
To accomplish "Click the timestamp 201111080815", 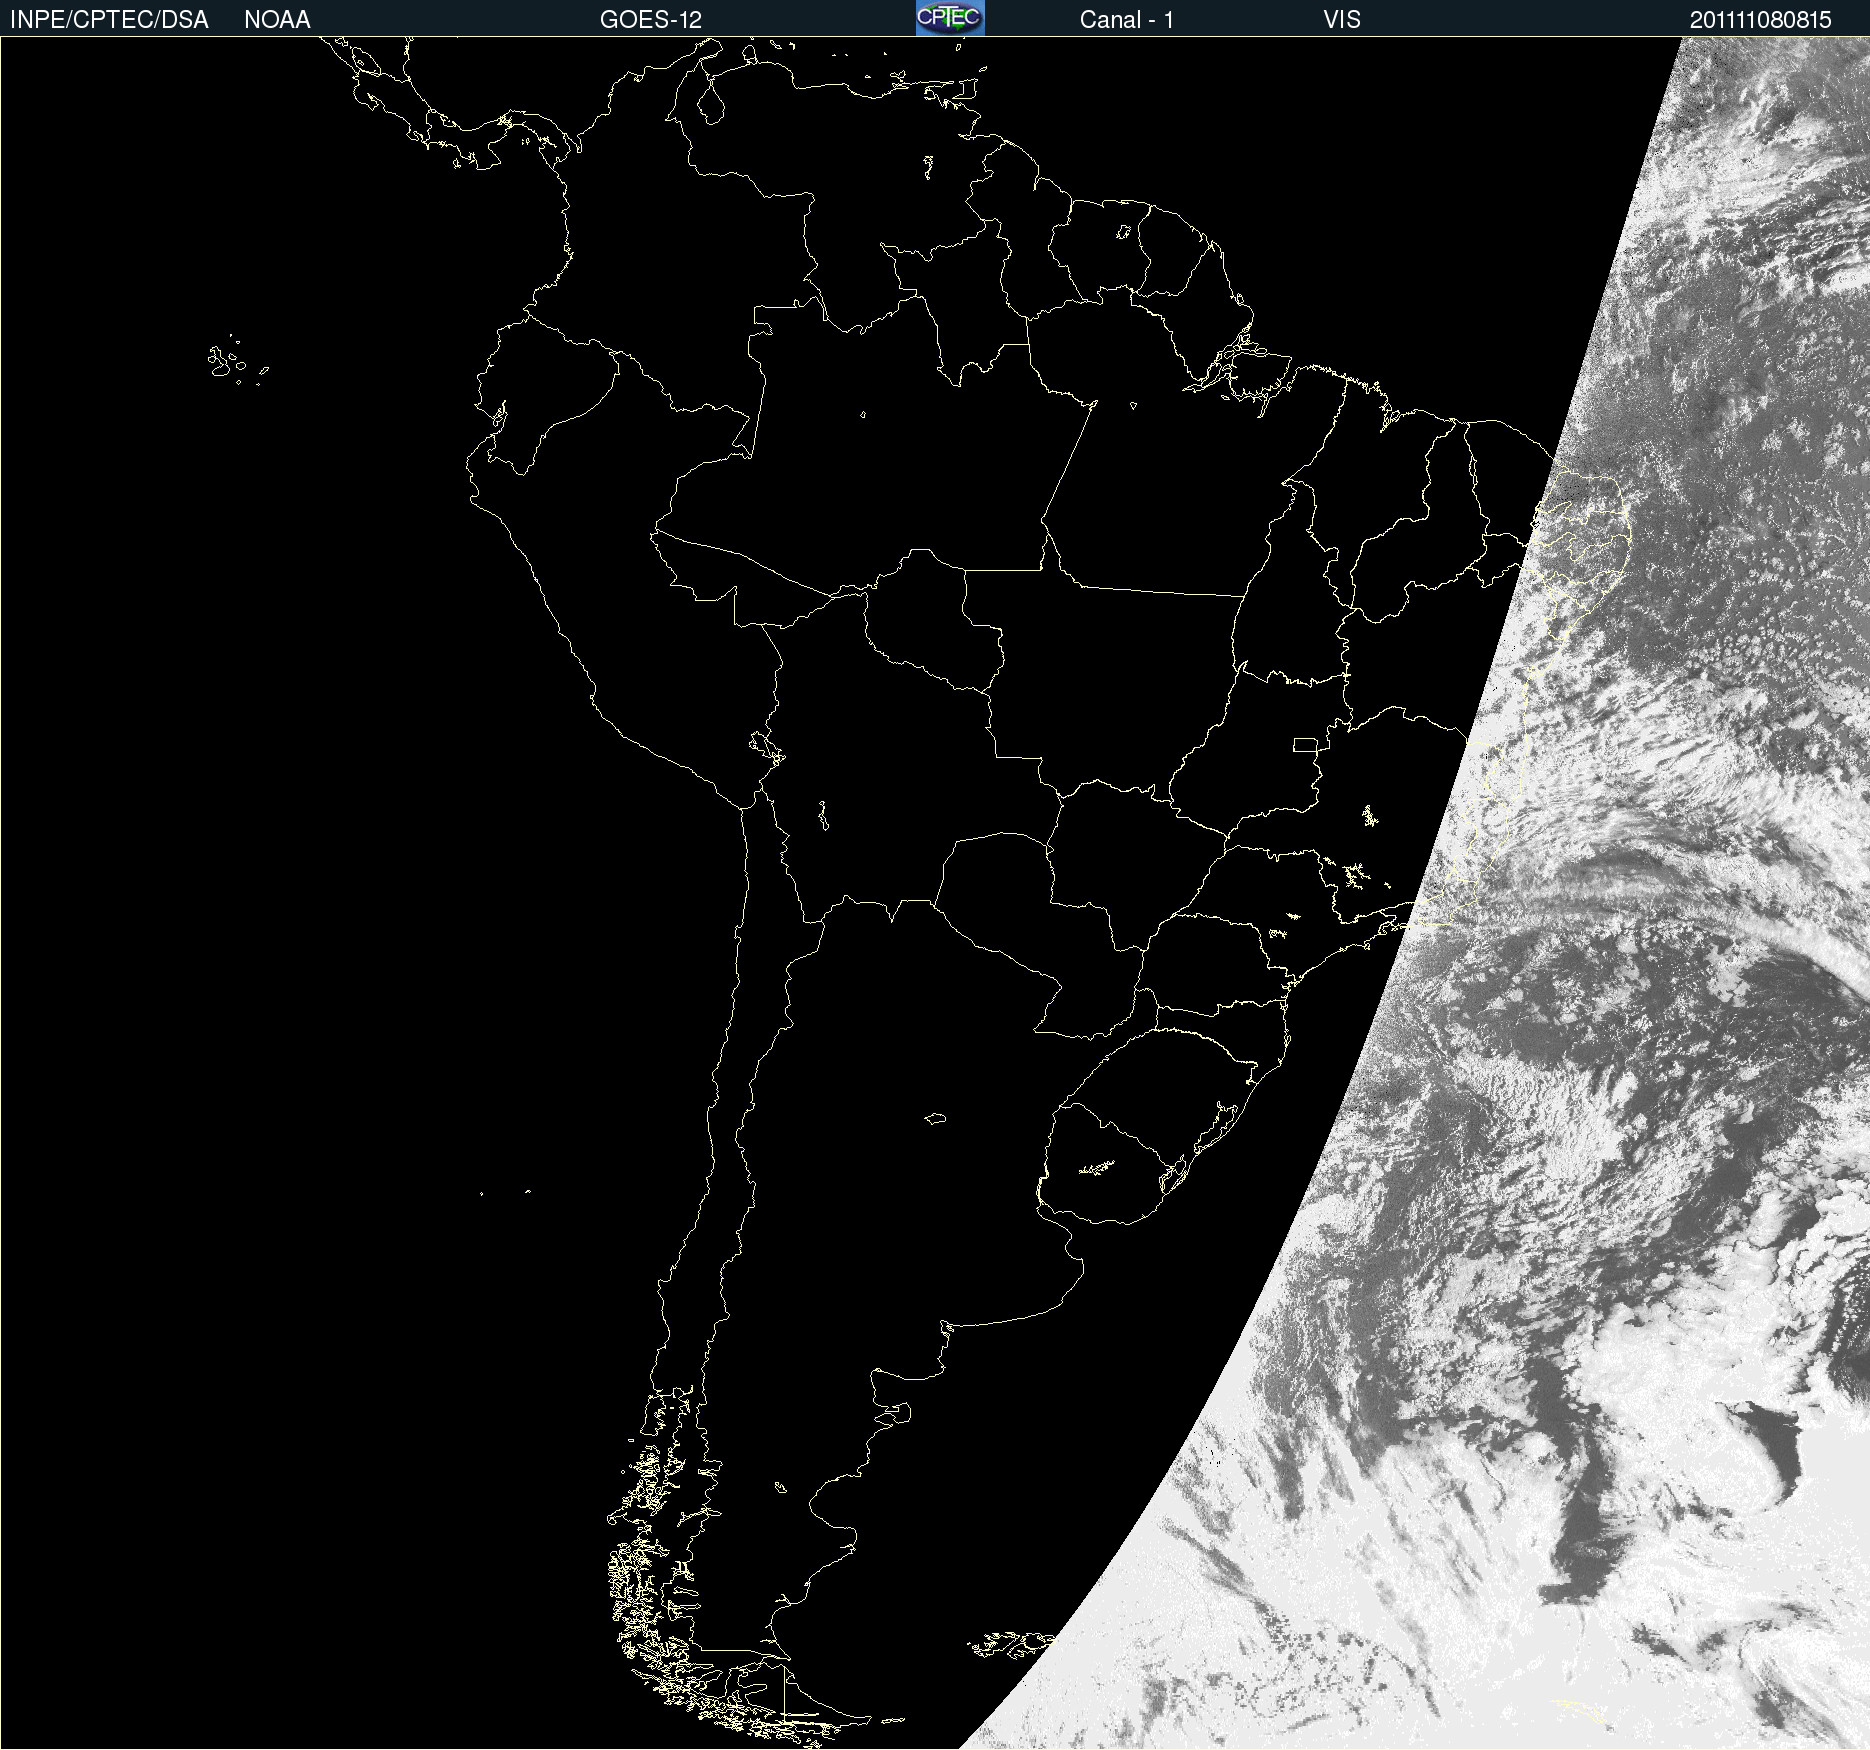I will tap(1761, 20).
